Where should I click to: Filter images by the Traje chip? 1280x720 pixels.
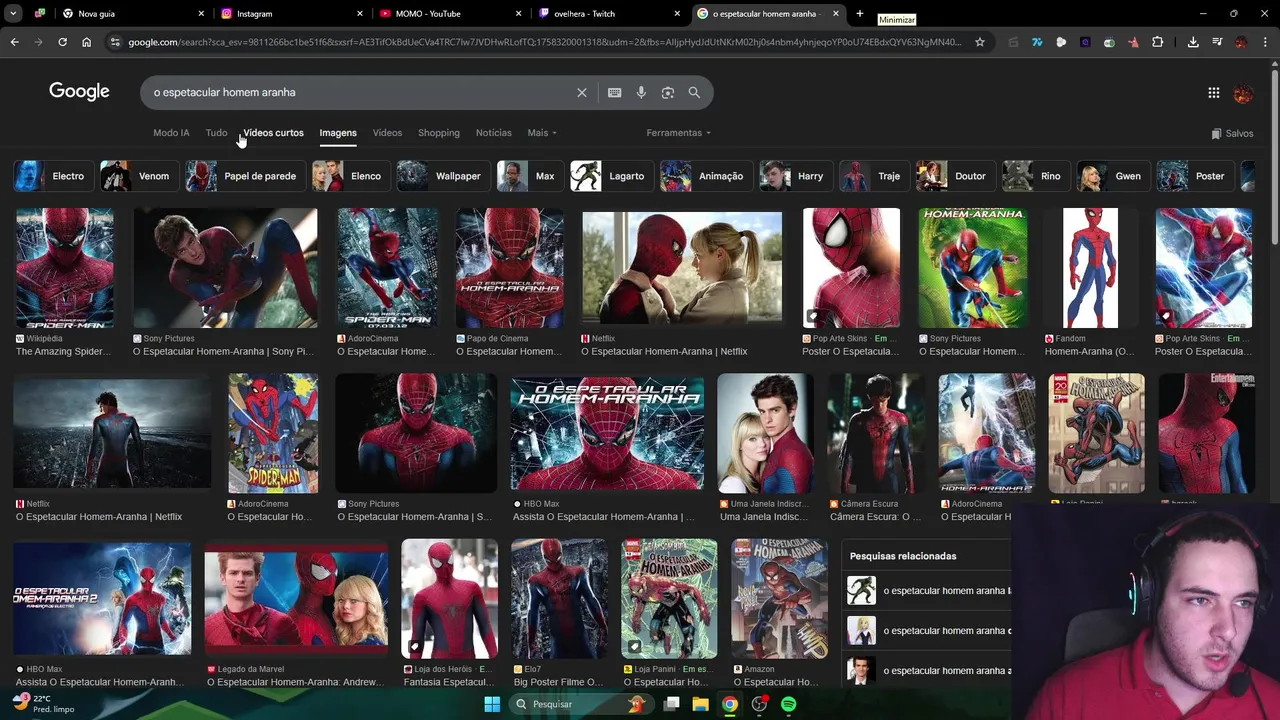875,176
